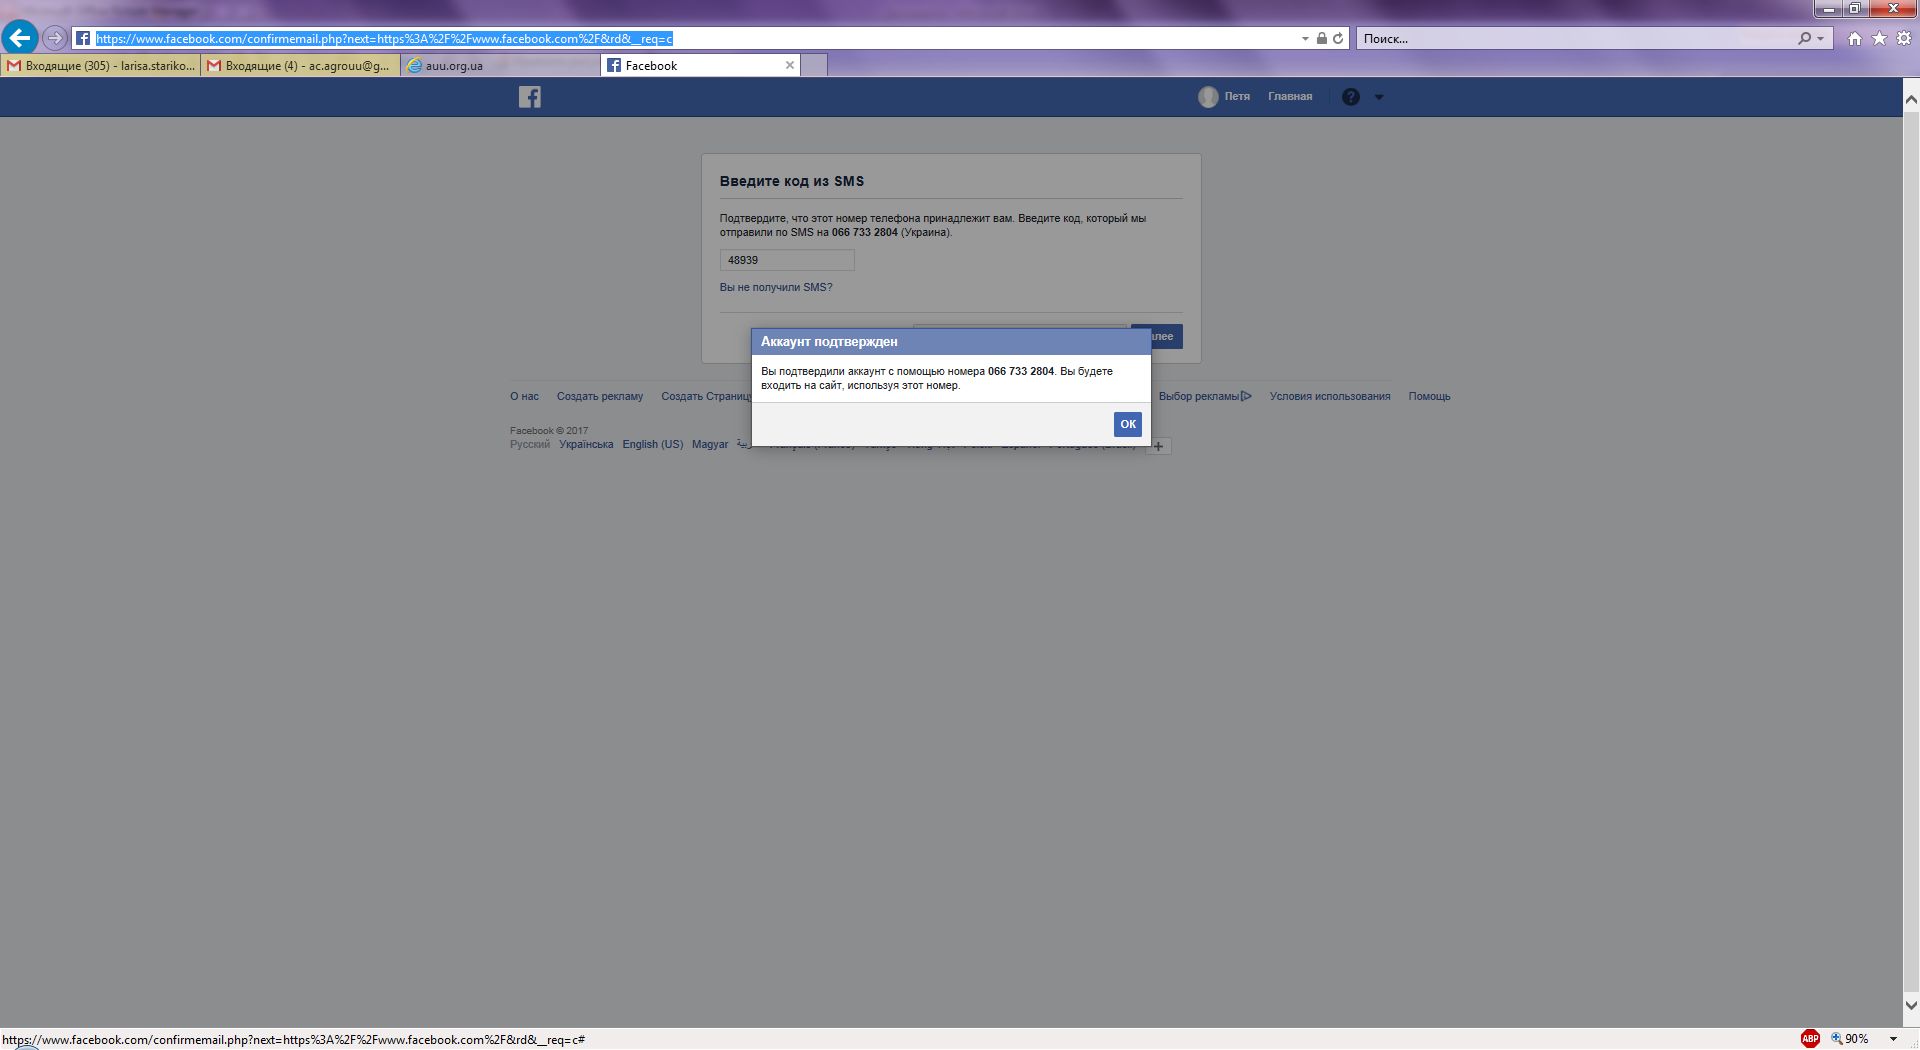
Task: Click the Петя profile avatar
Action: pyautogui.click(x=1208, y=97)
